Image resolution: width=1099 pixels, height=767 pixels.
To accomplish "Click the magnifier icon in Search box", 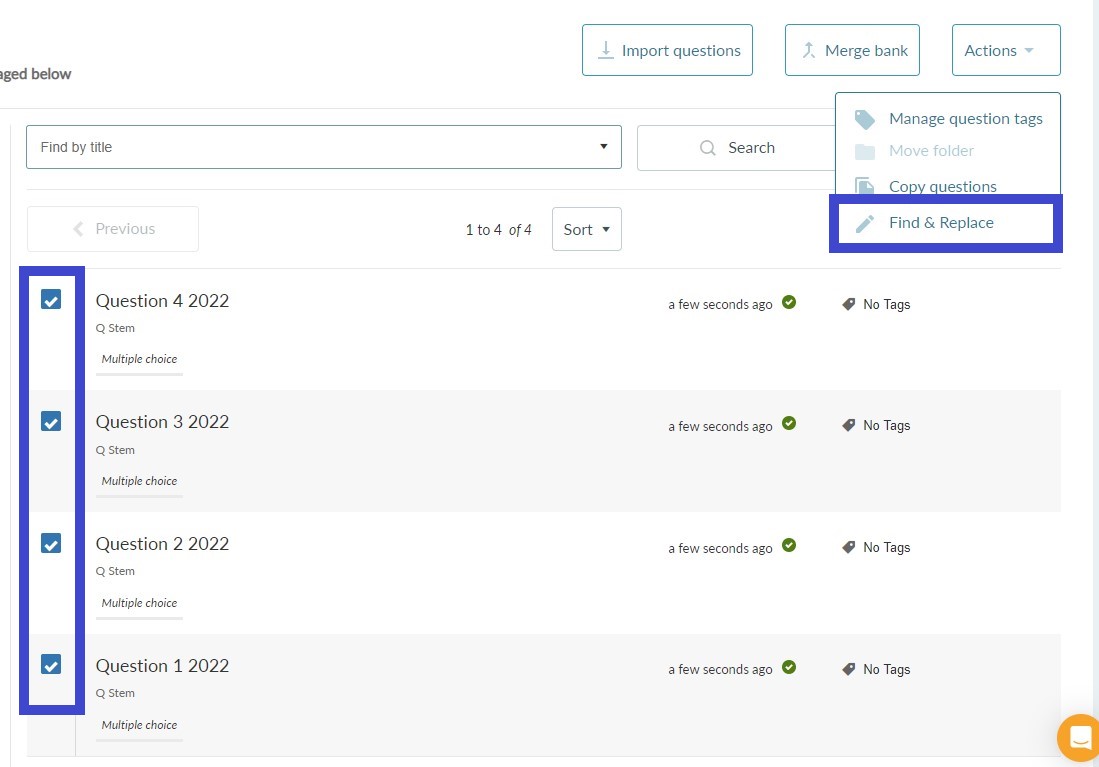I will click(x=708, y=148).
